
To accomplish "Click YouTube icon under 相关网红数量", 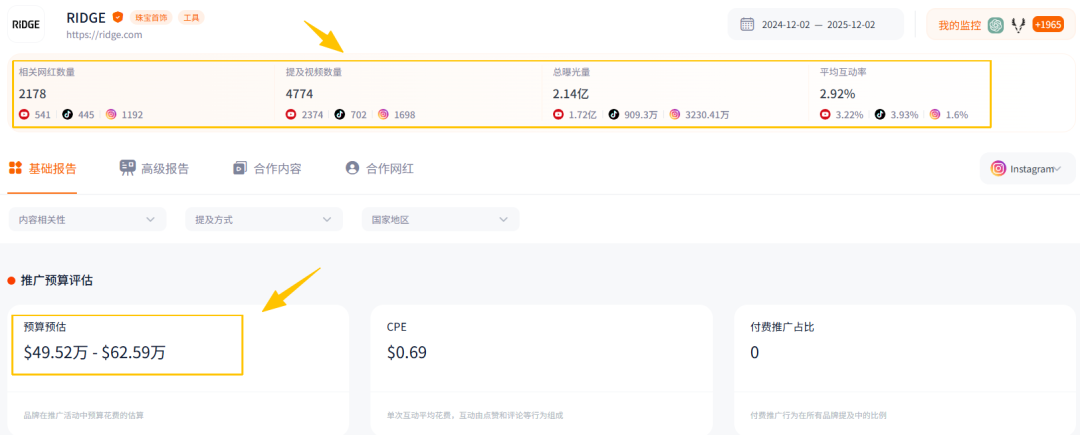I will (24, 115).
